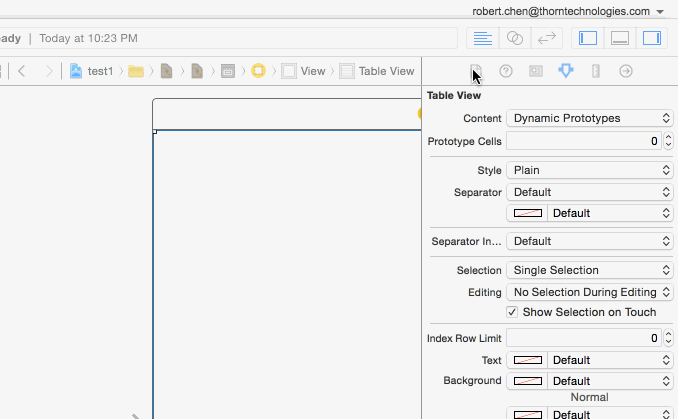Screen dimensions: 678x419
Task: Click the second storyboard file breadcrumb icon
Action: pyautogui.click(x=197, y=71)
